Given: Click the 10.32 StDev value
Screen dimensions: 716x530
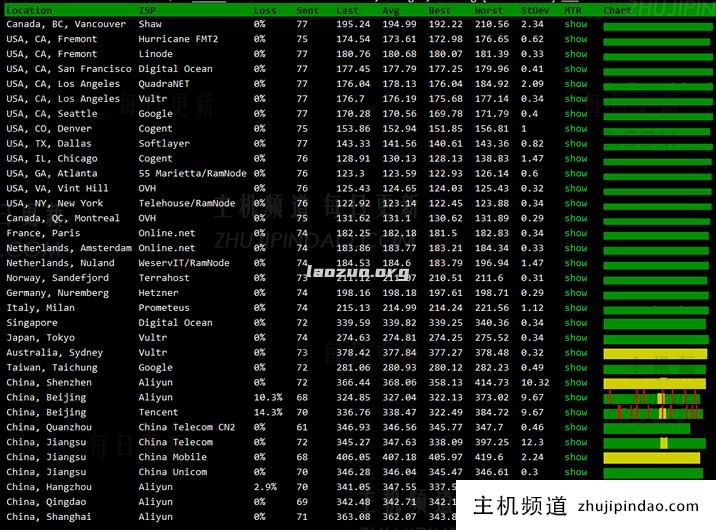Looking at the screenshot, I should 535,383.
